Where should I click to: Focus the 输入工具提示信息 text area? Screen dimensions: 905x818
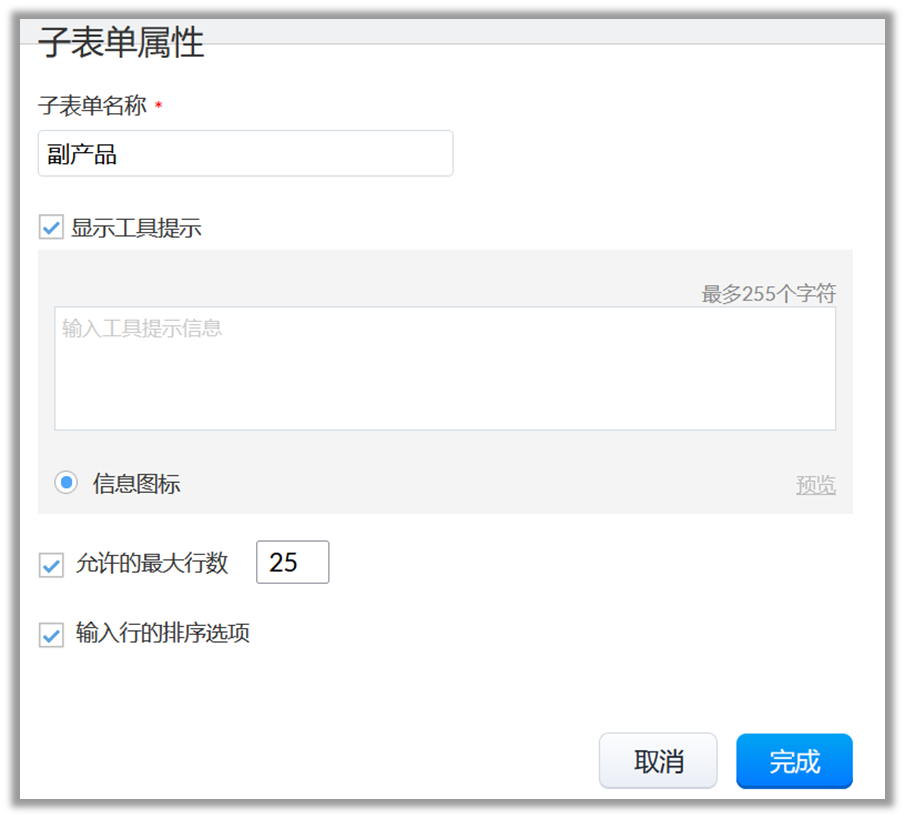coord(444,368)
